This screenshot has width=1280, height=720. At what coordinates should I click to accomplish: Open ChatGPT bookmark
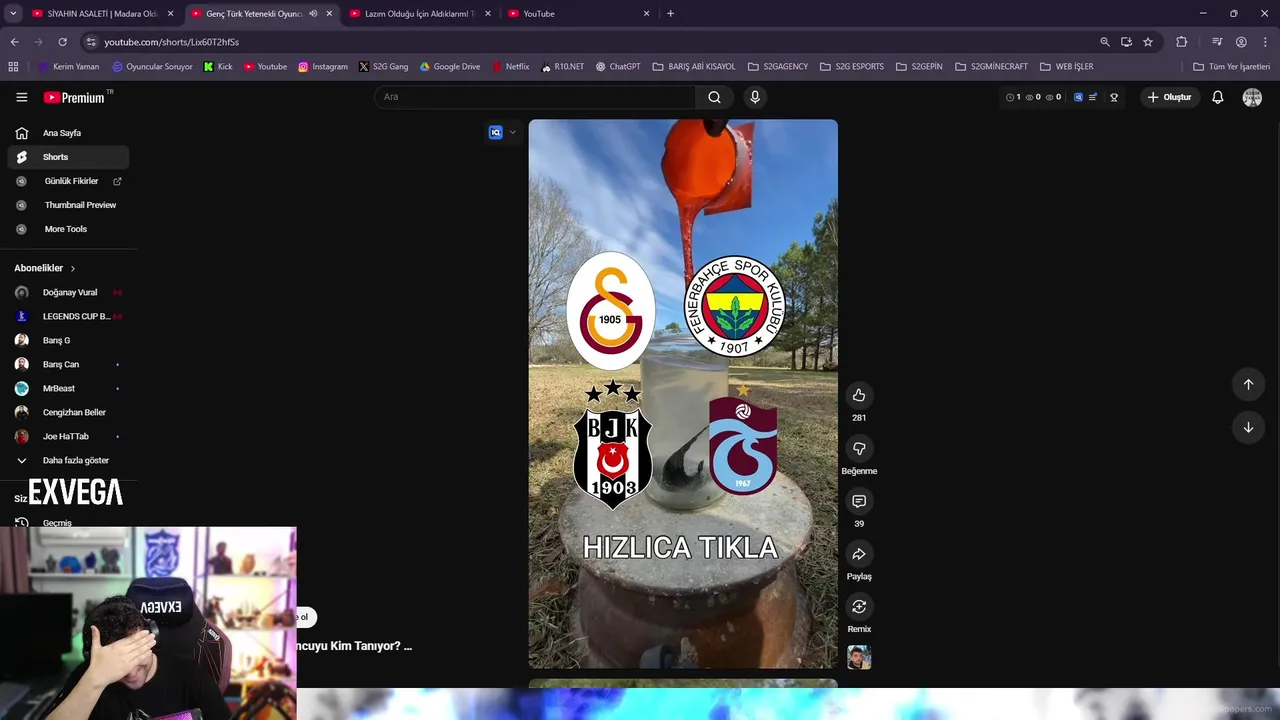(618, 66)
